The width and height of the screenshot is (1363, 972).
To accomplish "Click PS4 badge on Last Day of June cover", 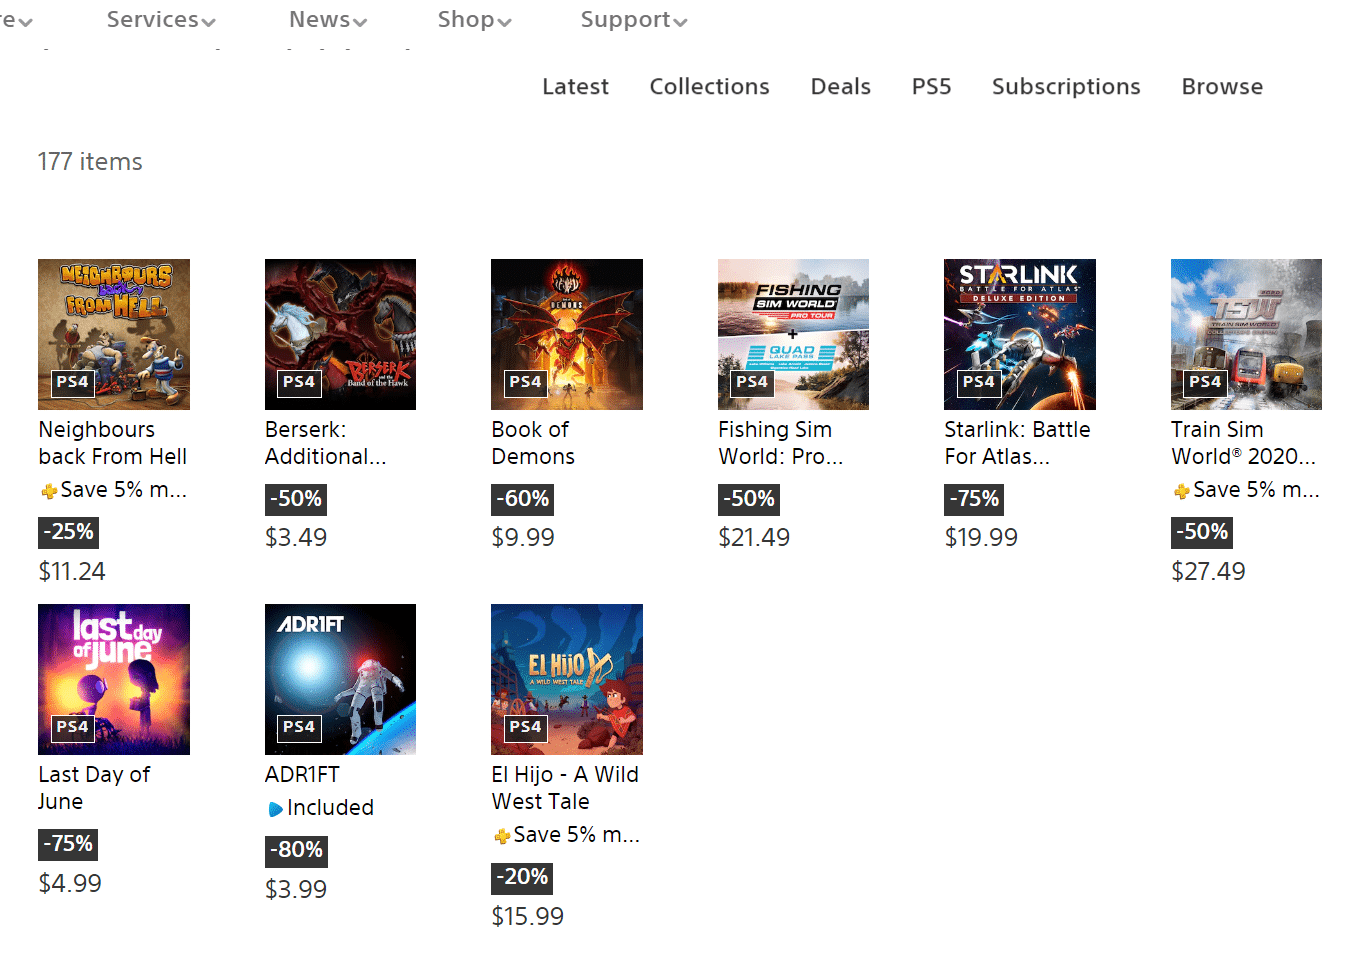I will point(72,728).
